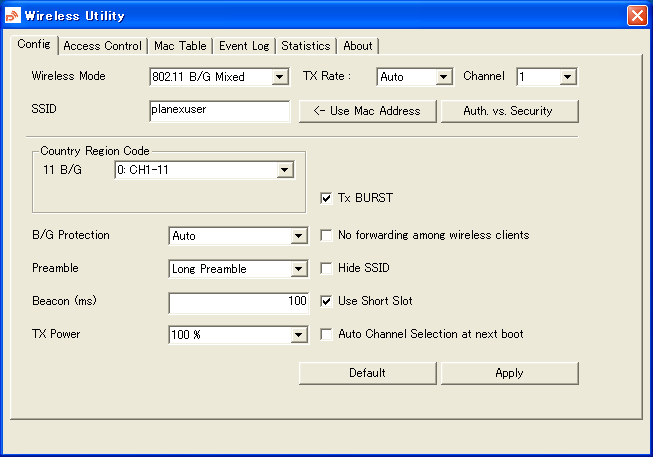Enable No forwarding among wireless clients
Screen dimensions: 653x457
pos(326,235)
